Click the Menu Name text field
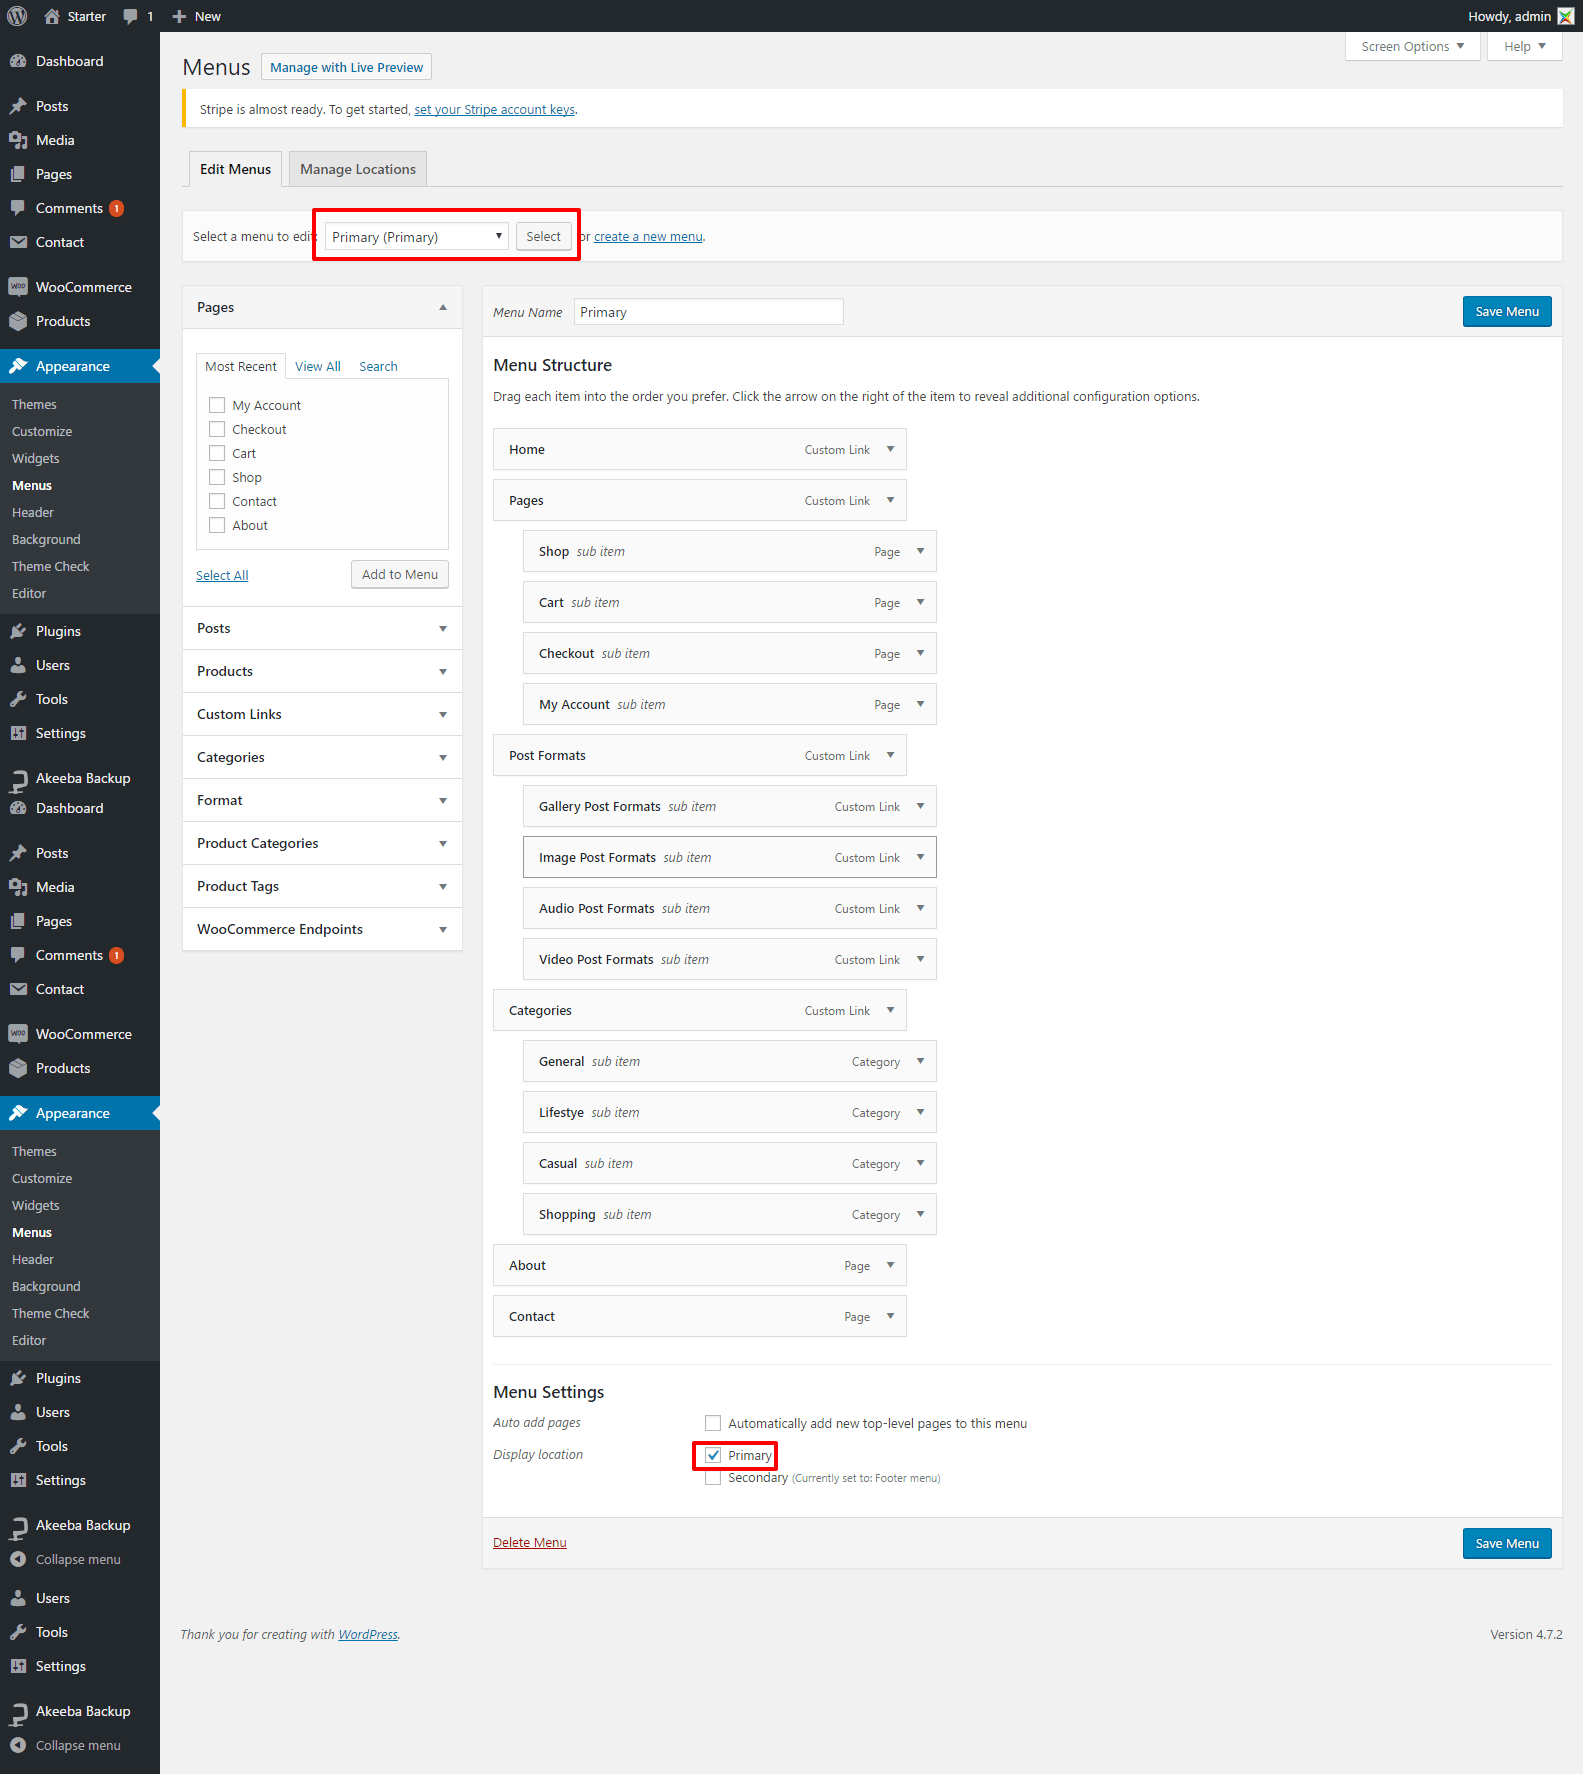Image resolution: width=1583 pixels, height=1774 pixels. coord(708,312)
